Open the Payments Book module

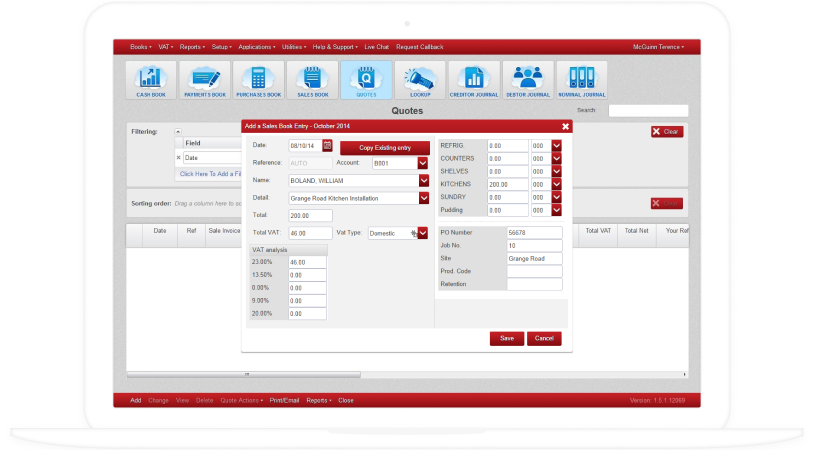[x=205, y=80]
